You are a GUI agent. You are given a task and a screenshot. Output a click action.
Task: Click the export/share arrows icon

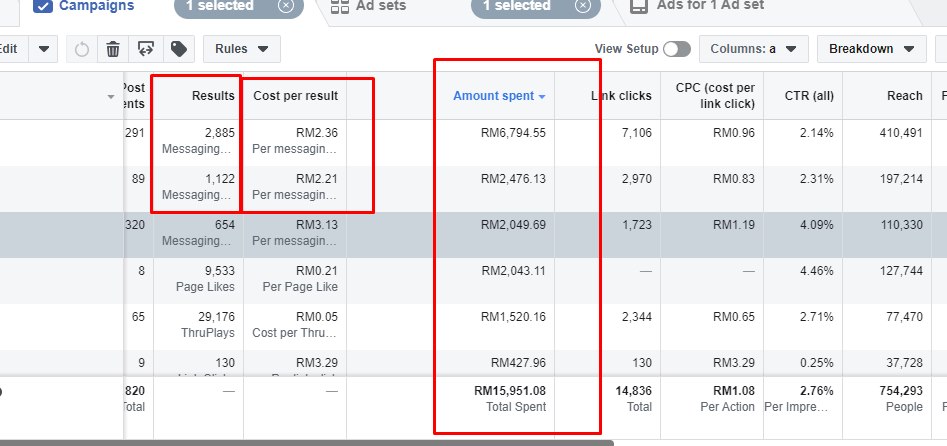pyautogui.click(x=146, y=49)
